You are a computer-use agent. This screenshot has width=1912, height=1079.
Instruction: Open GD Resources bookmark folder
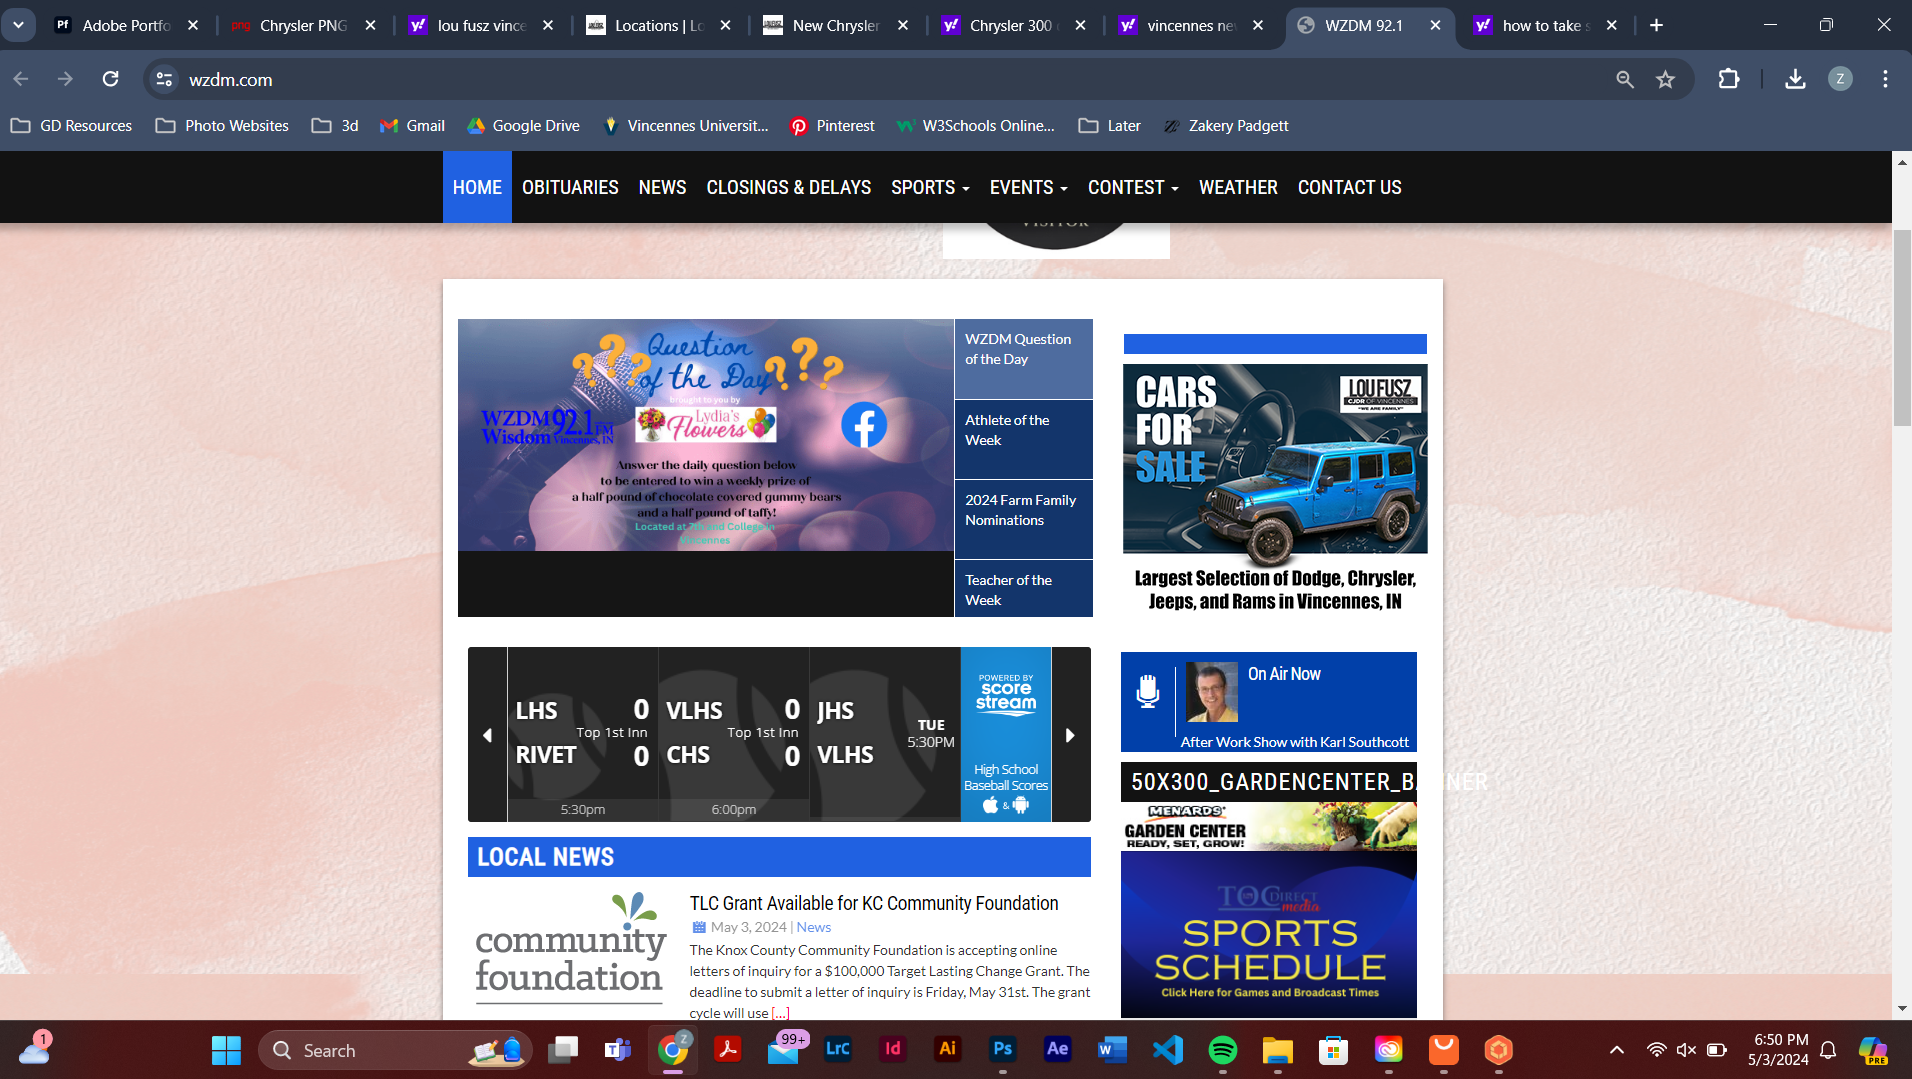71,125
